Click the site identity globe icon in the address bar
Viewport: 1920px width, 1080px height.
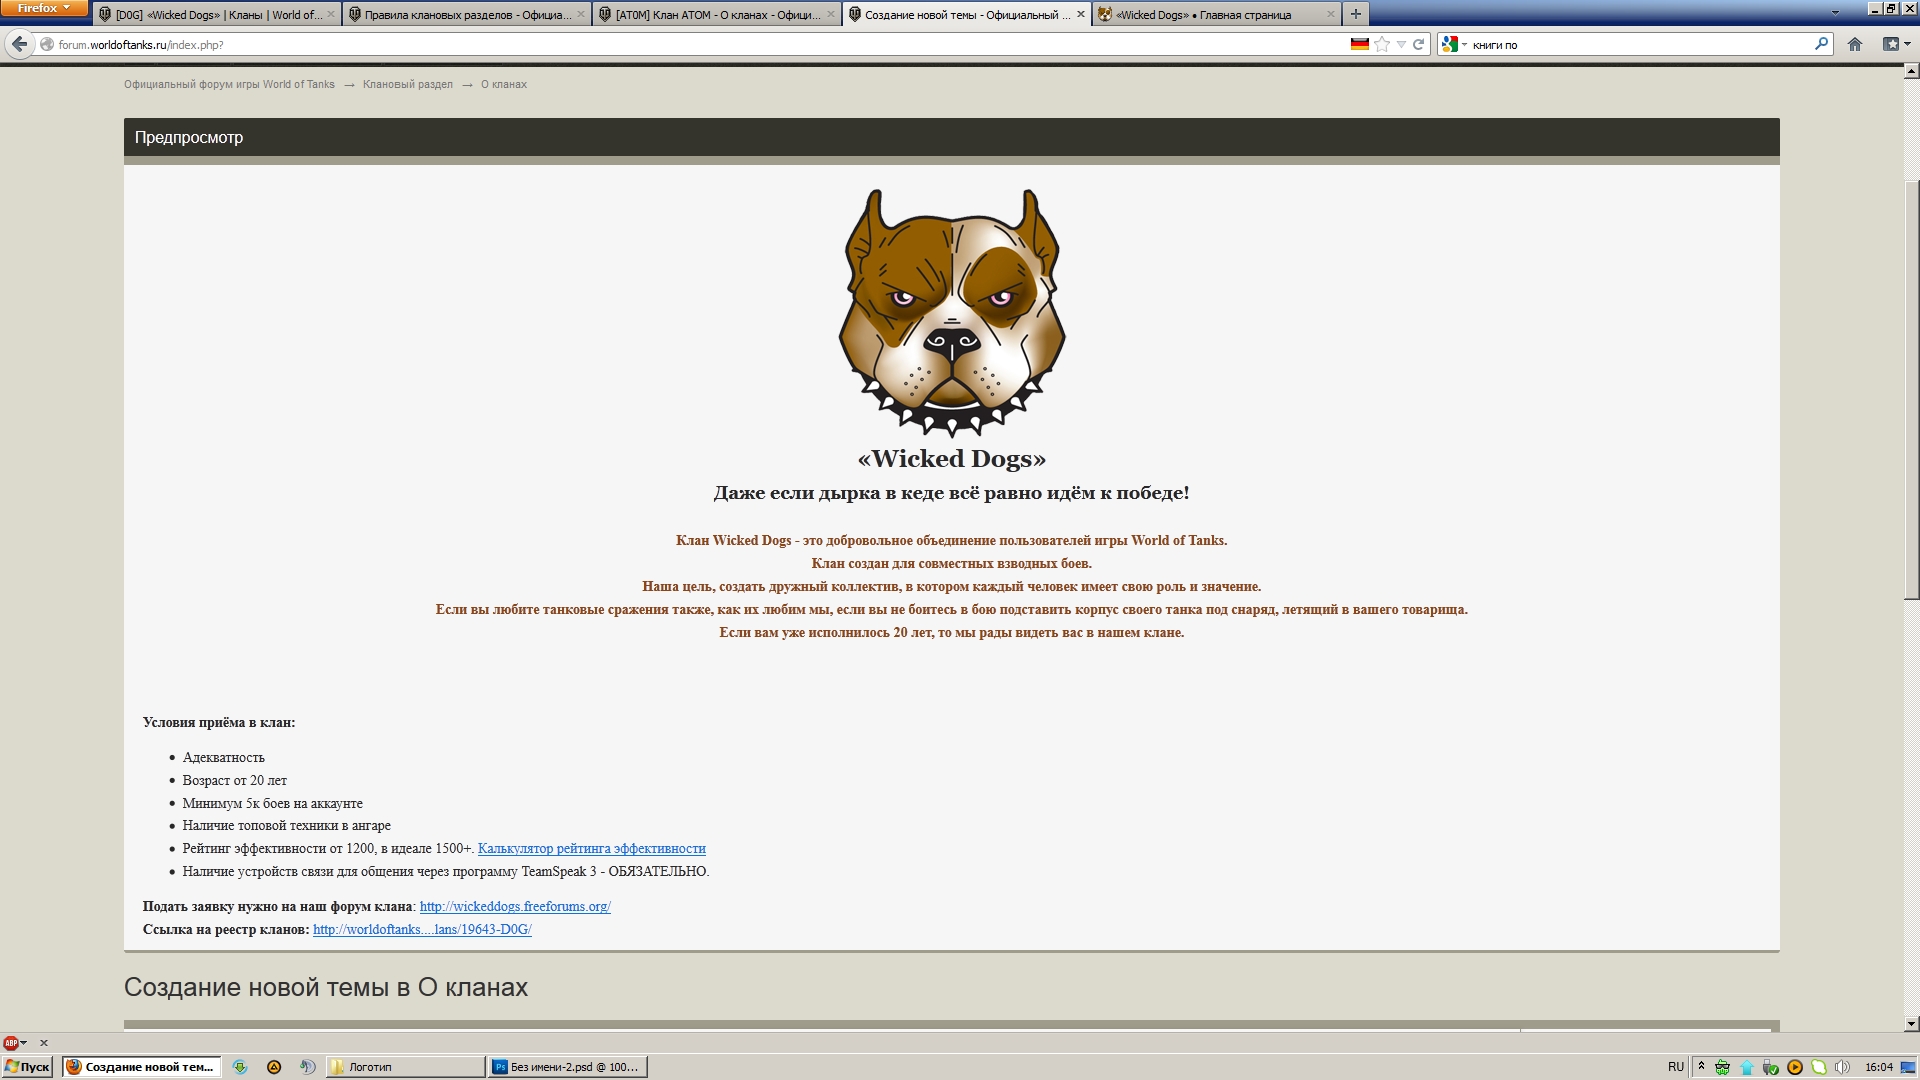[x=47, y=44]
